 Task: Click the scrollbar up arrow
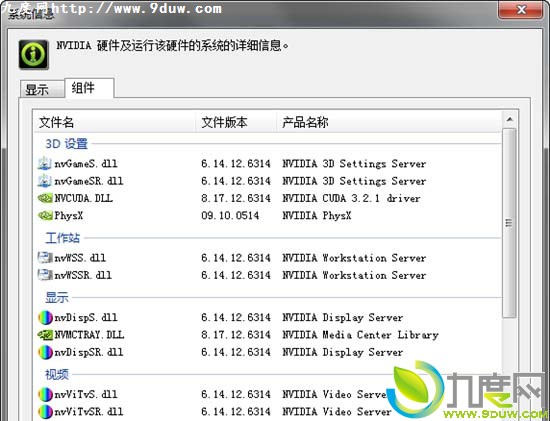509,120
